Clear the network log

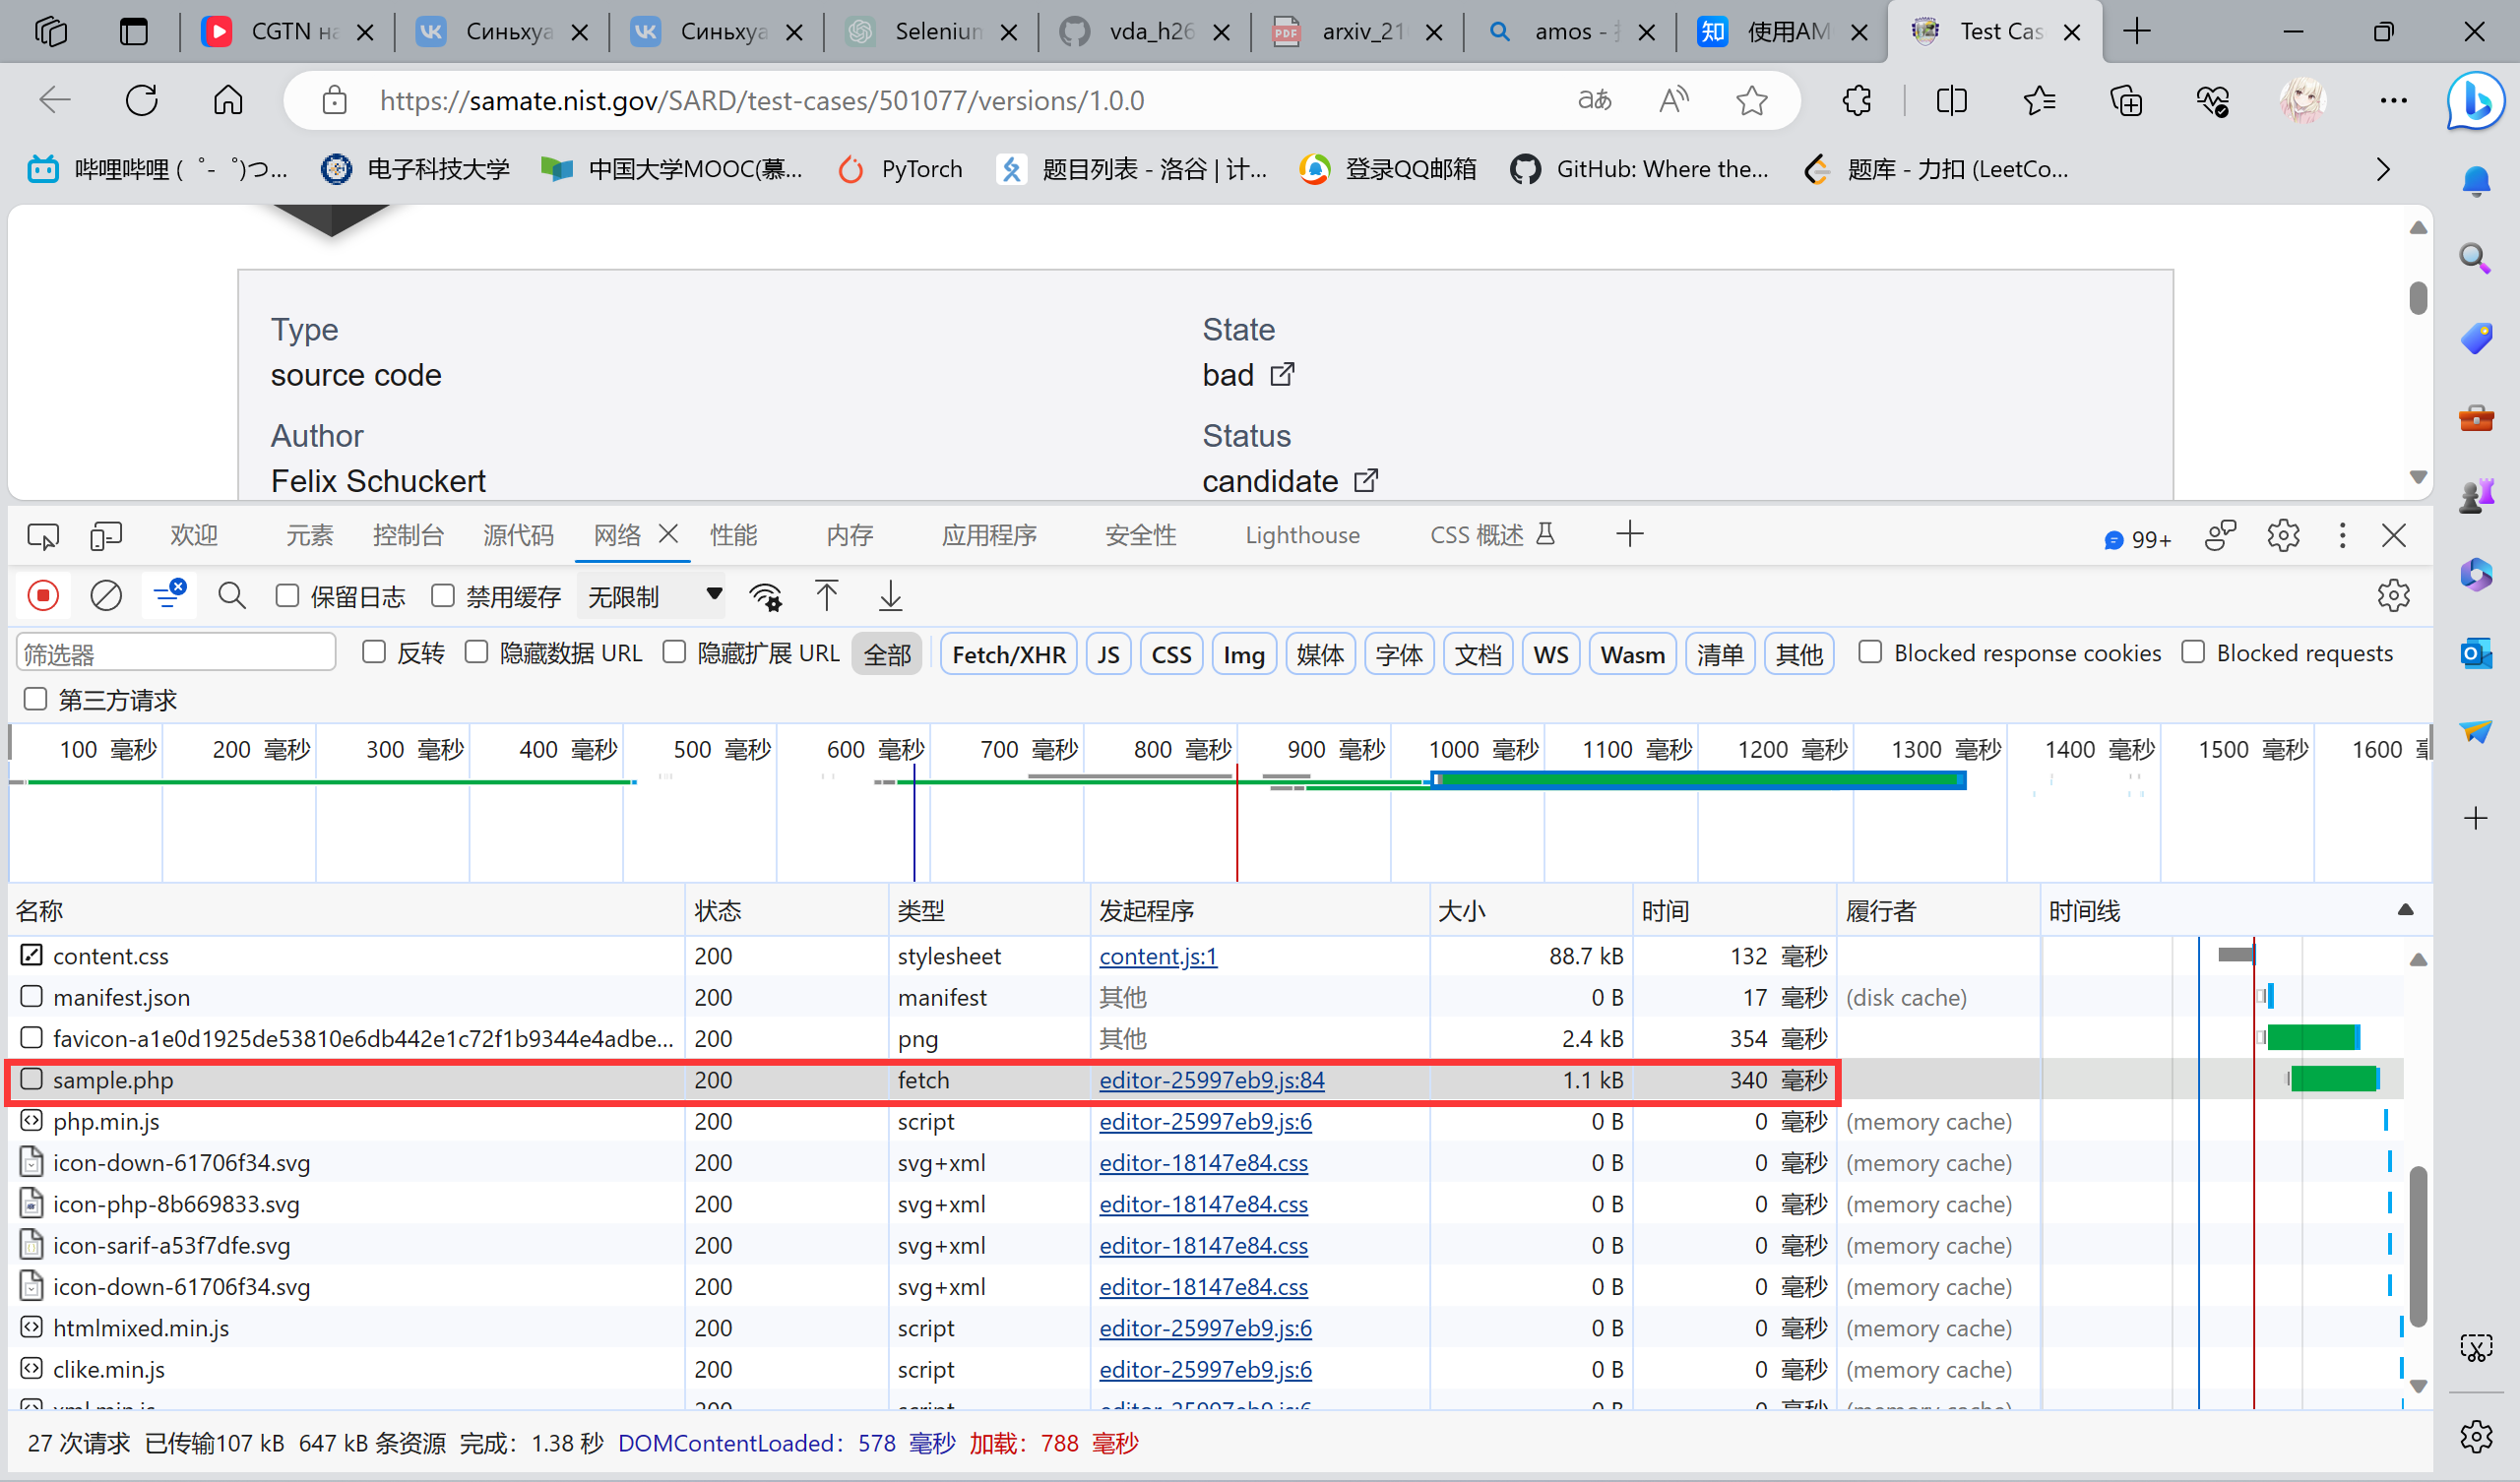point(106,596)
